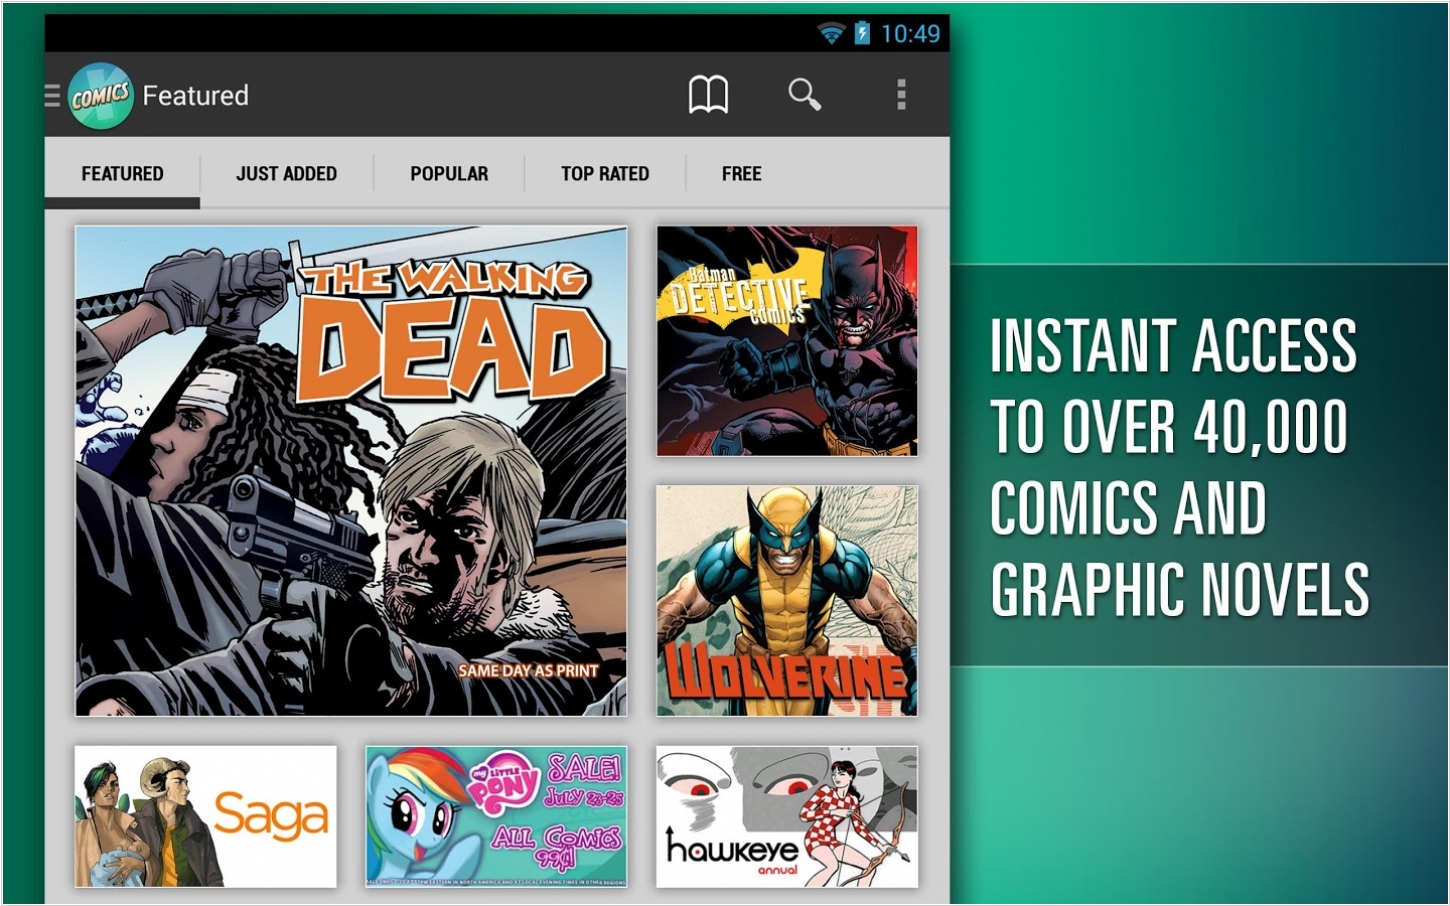The width and height of the screenshot is (1450, 906).
Task: Open the Saga comic tile
Action: point(206,816)
